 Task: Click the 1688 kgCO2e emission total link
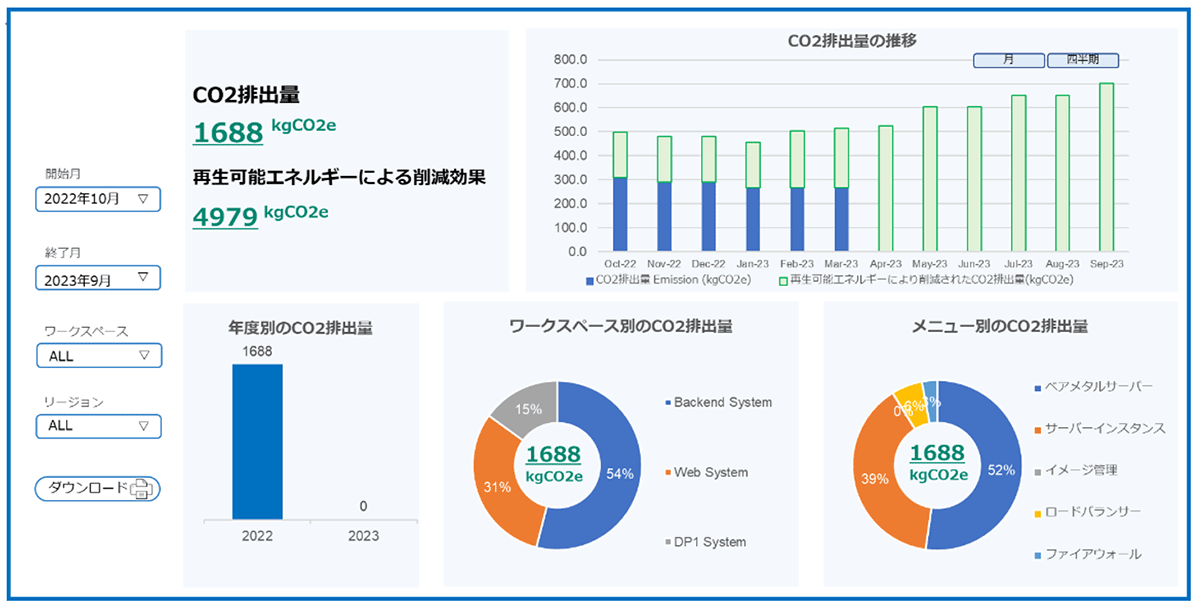[227, 131]
